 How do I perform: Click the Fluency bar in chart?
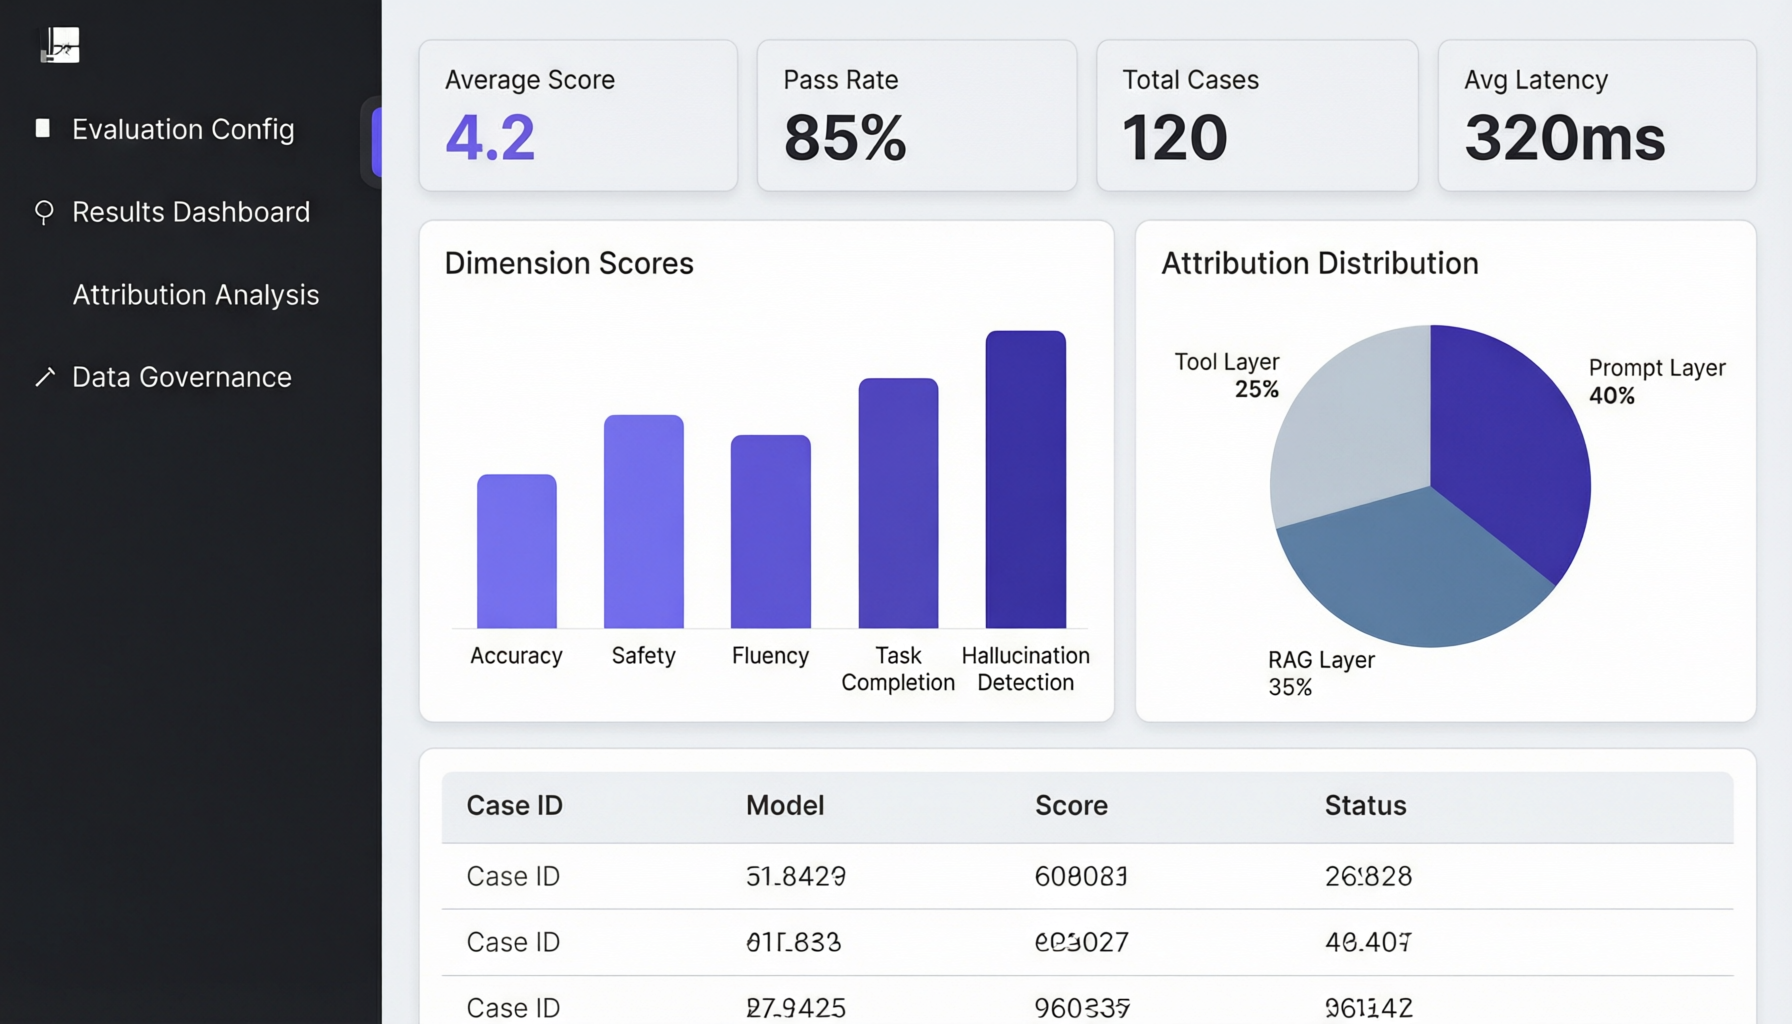tap(771, 531)
